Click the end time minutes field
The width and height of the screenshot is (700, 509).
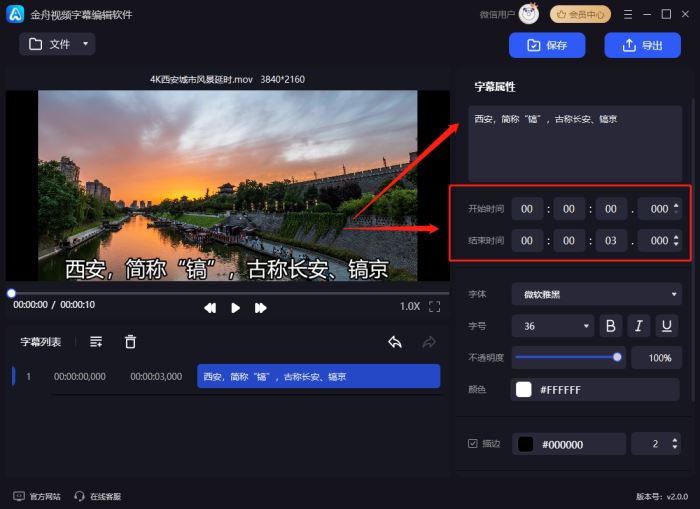(x=569, y=240)
